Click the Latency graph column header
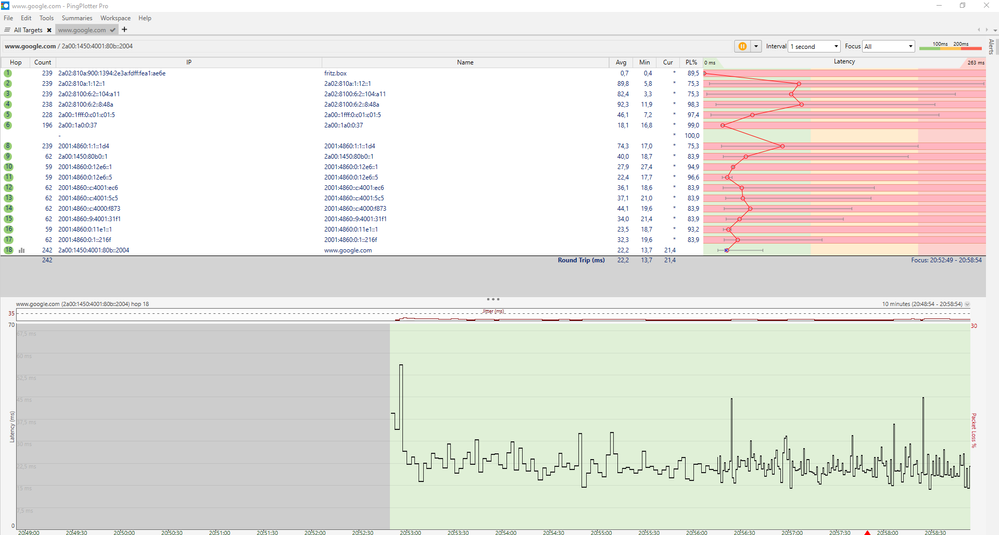This screenshot has height=535, width=999. pos(844,62)
